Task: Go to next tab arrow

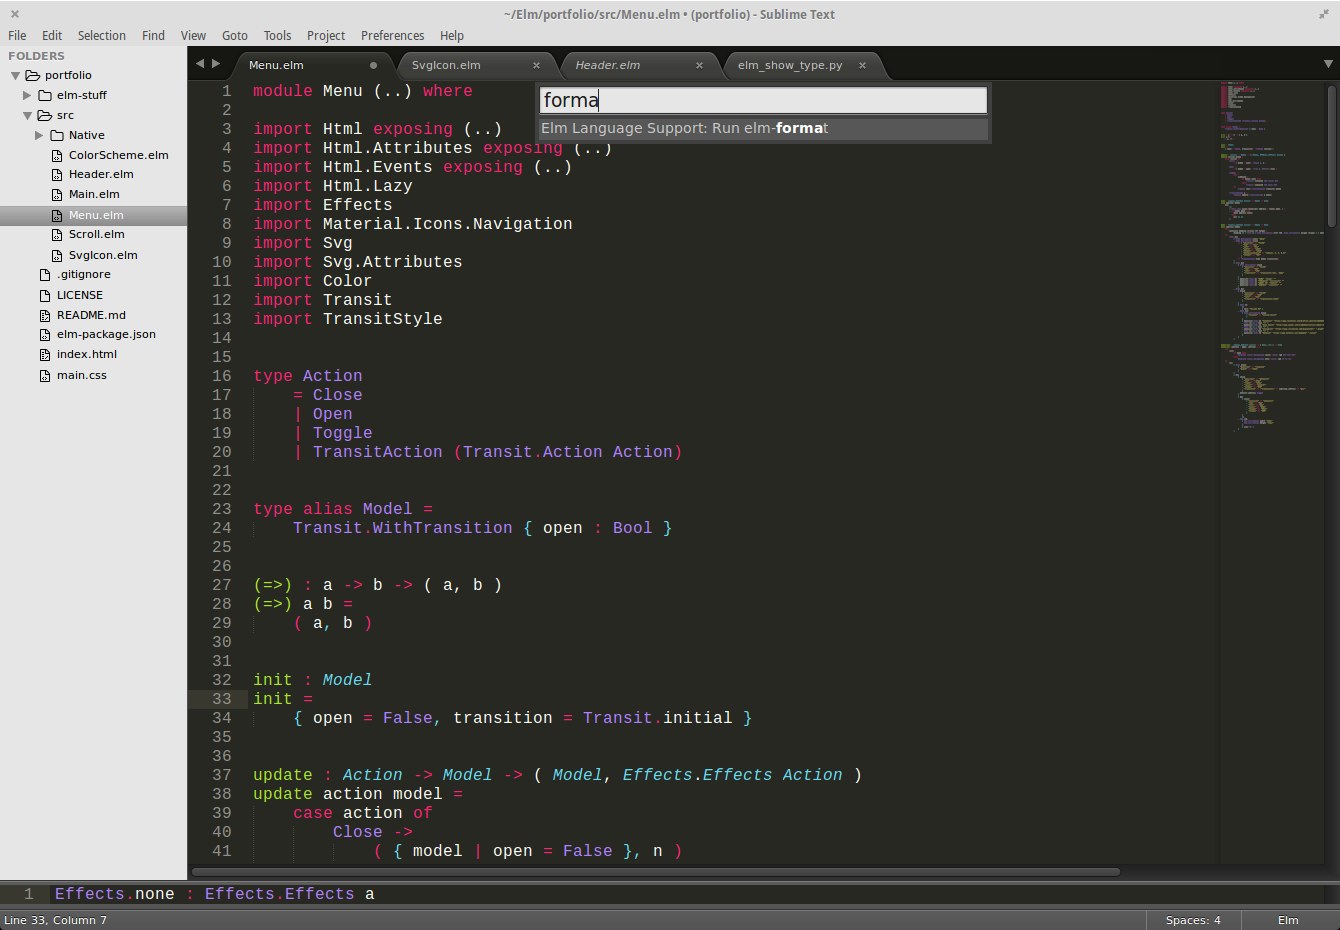Action: tap(216, 63)
